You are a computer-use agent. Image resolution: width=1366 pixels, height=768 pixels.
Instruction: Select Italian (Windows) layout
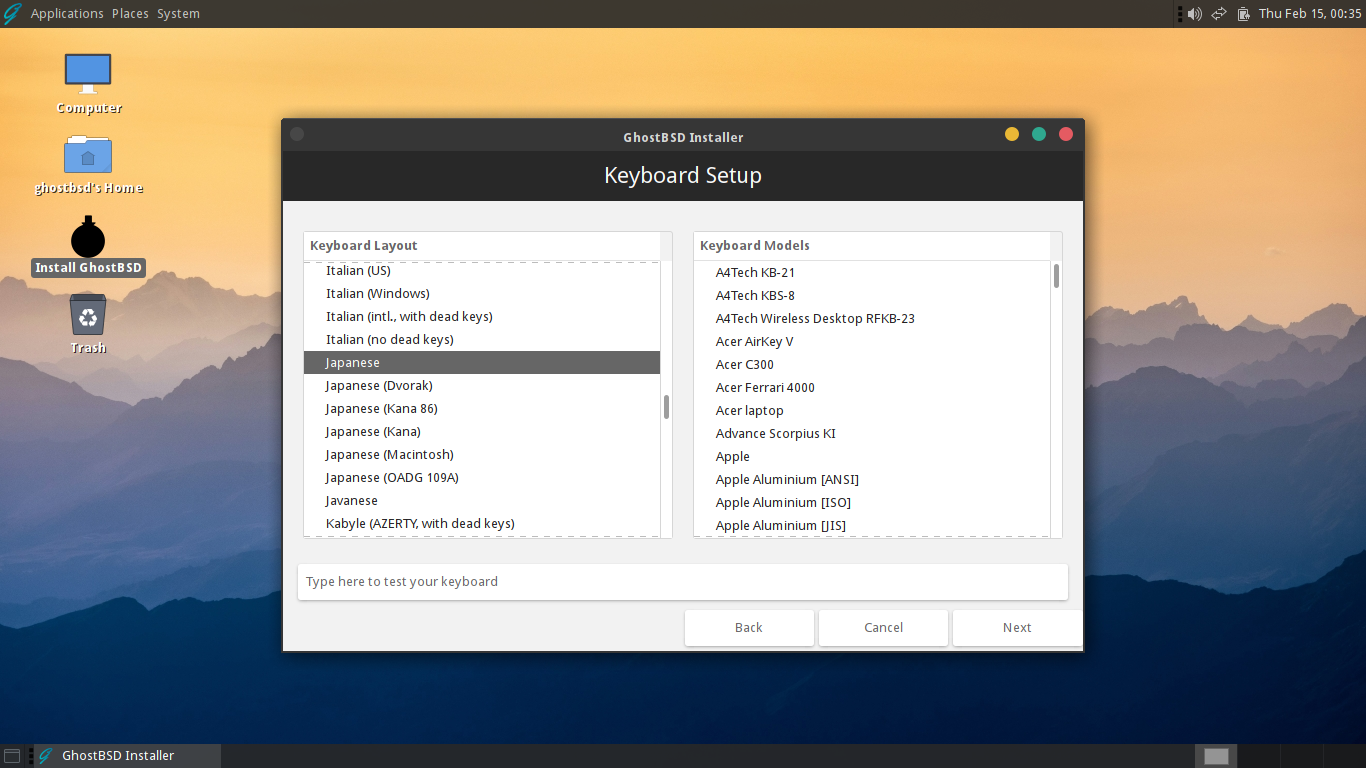(x=482, y=294)
